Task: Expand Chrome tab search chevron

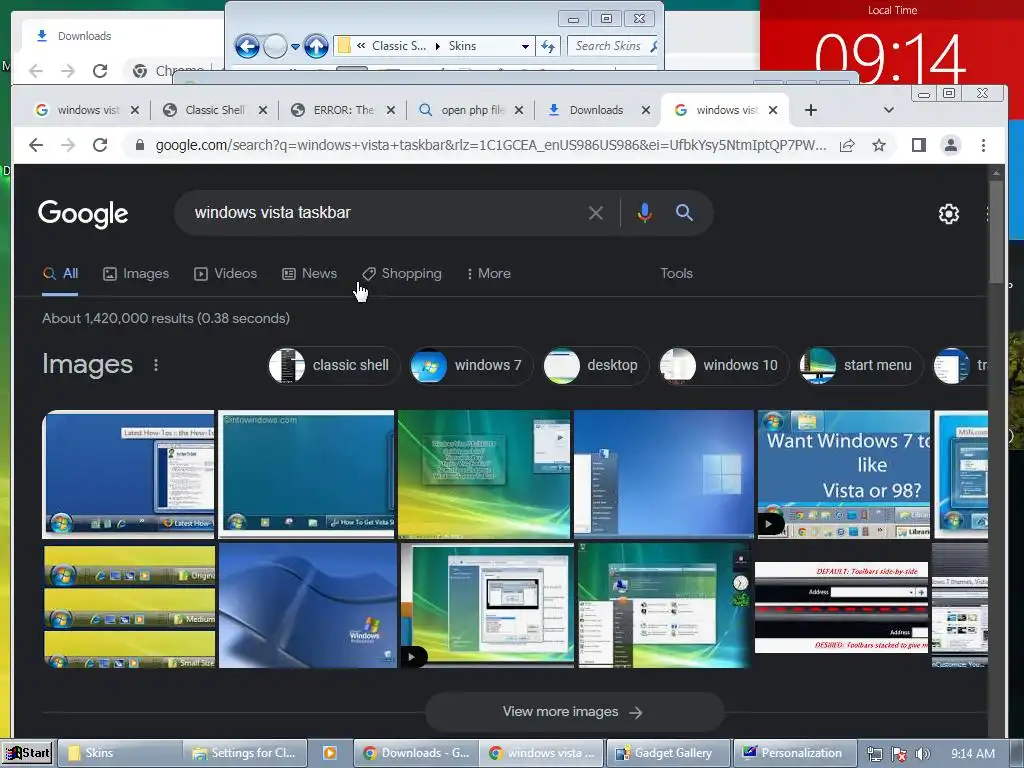Action: pyautogui.click(x=888, y=110)
